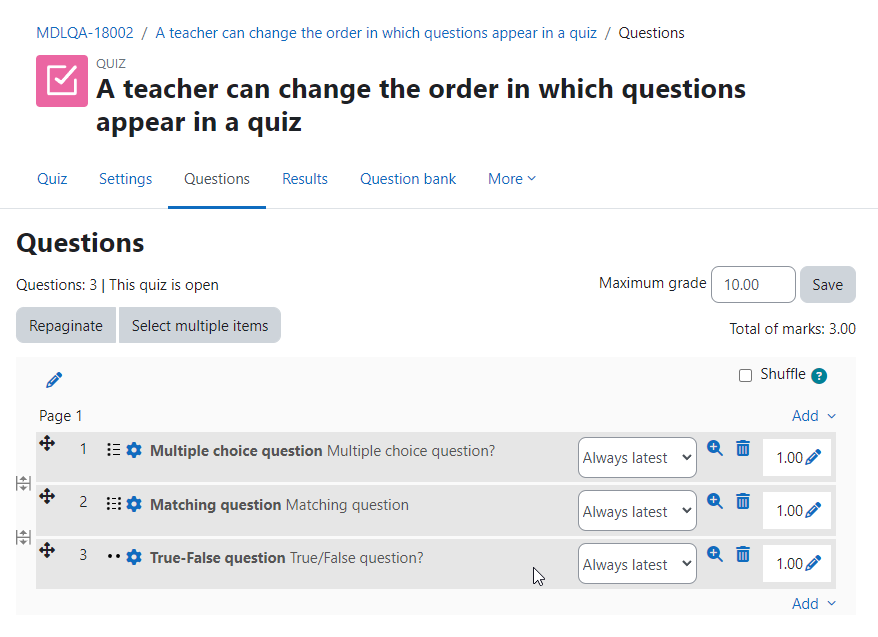Click the Maximum grade input field
Image resolution: width=878 pixels, height=637 pixels.
point(753,284)
